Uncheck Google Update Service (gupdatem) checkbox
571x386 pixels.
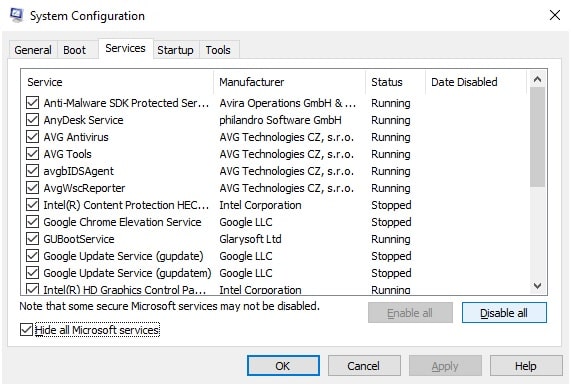click(32, 273)
